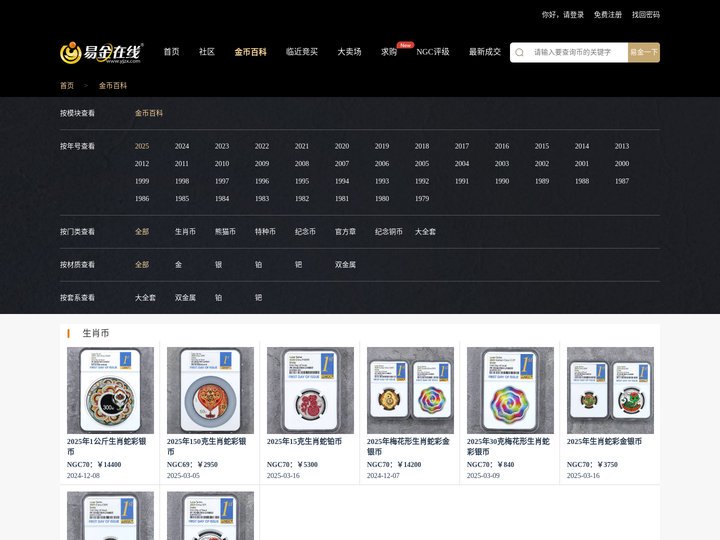
Task: Filter by year 2008
Action: (302, 163)
